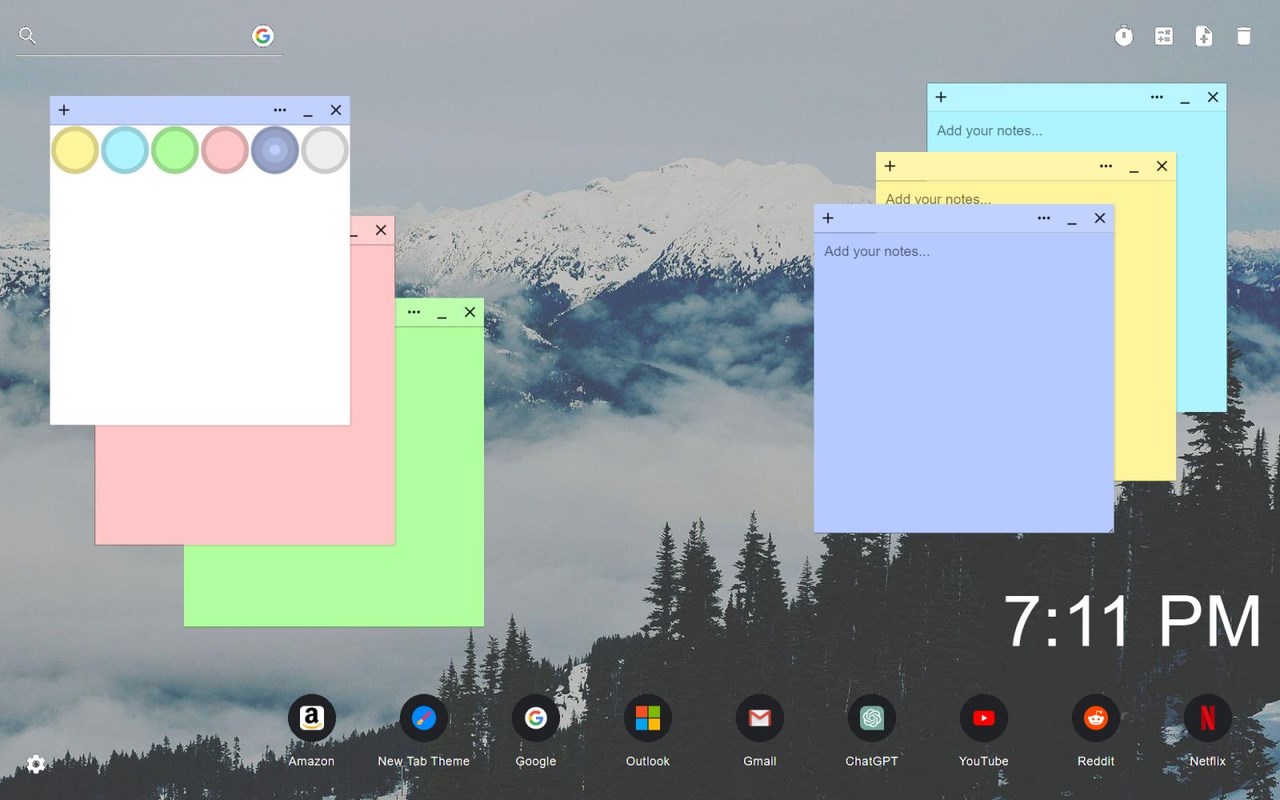The image size is (1280, 800).
Task: Close the blue note on right
Action: pos(1100,218)
